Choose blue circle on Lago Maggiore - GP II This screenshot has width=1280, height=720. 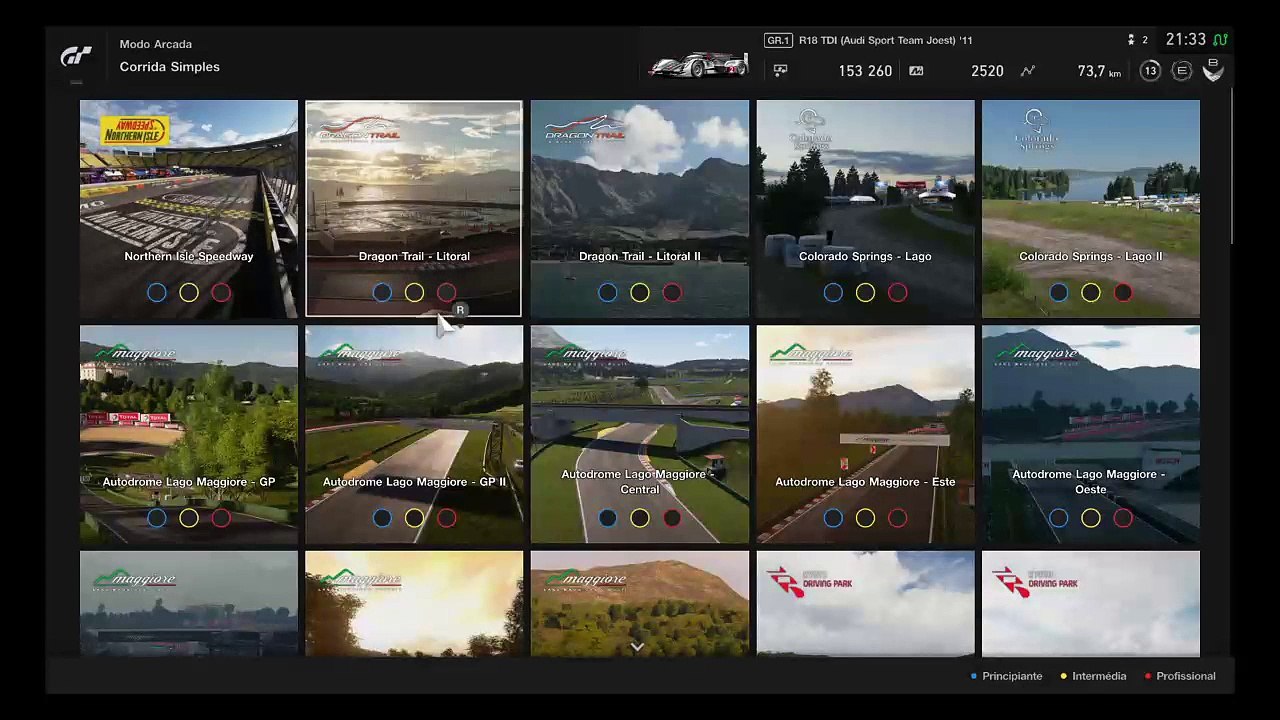point(382,518)
